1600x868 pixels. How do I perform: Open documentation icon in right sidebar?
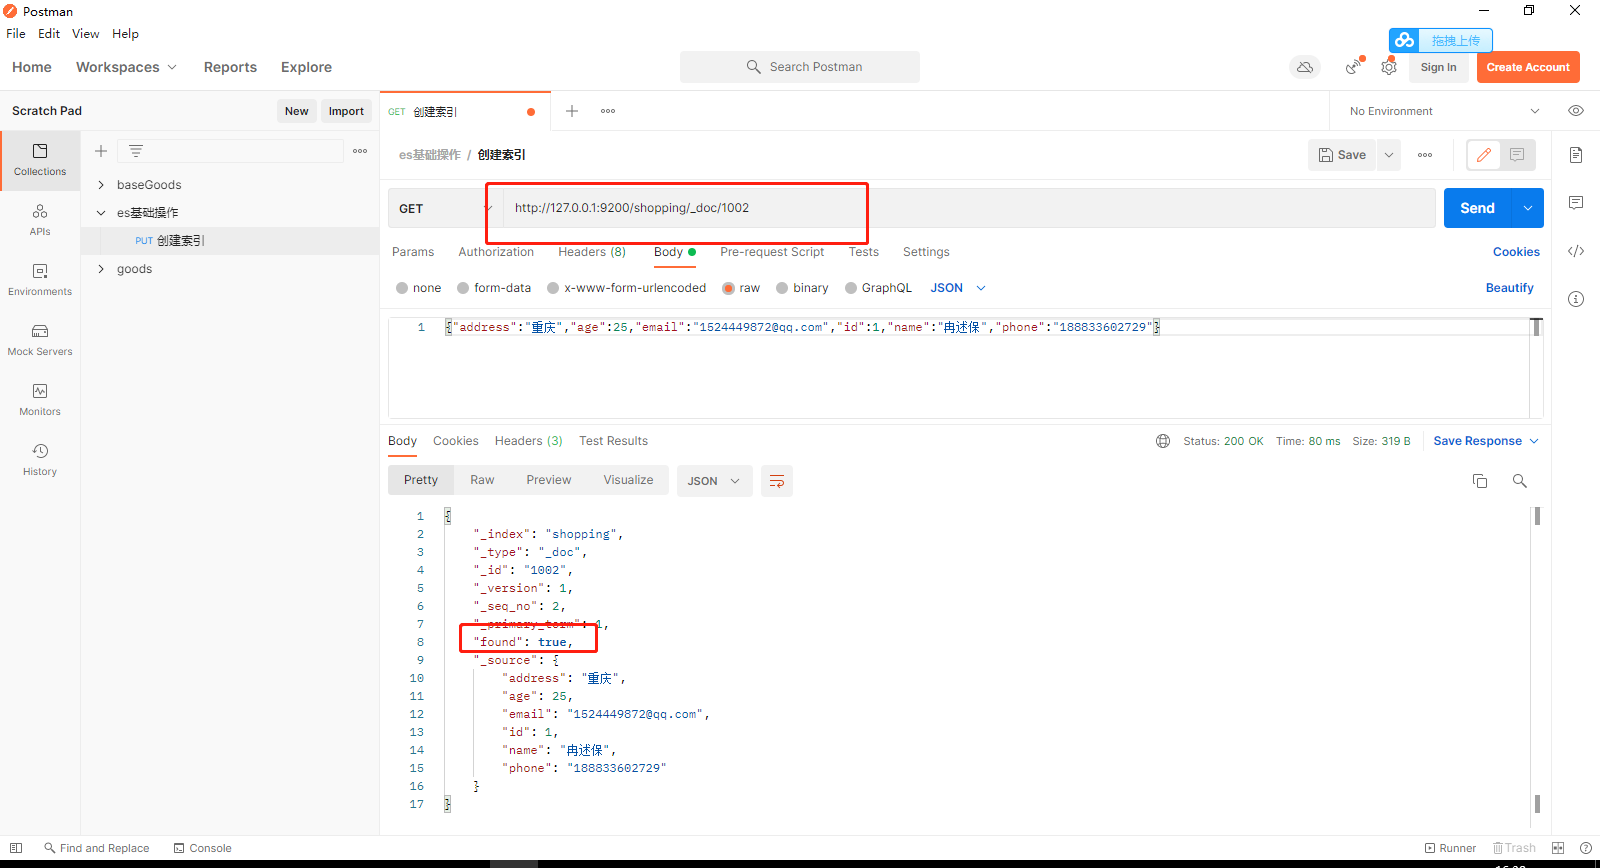1576,155
